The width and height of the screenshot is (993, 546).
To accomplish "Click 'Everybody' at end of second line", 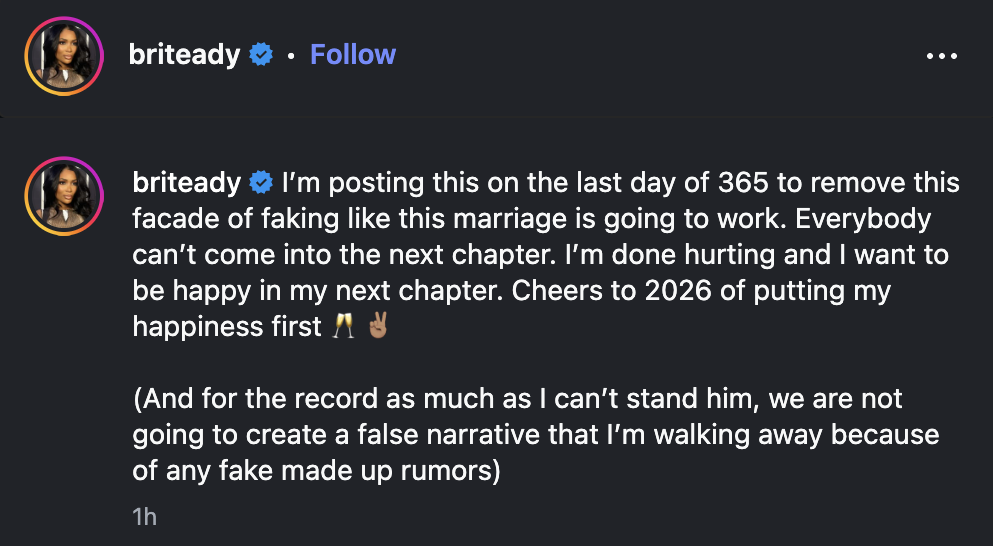I will tap(863, 220).
